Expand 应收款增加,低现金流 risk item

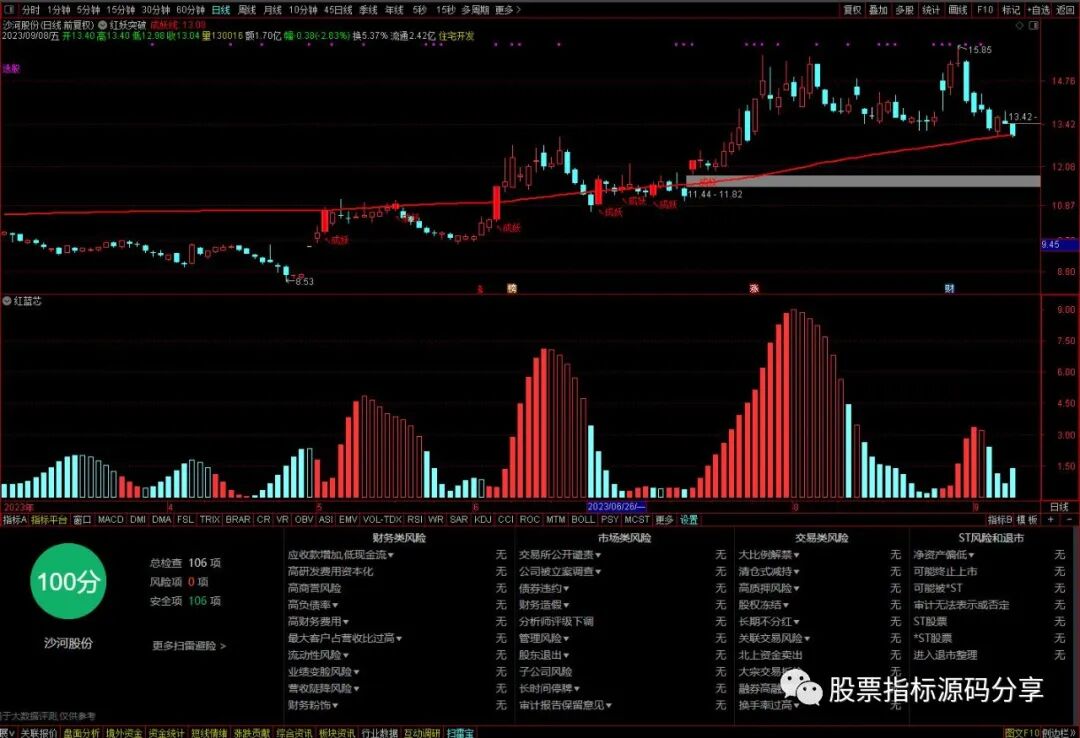tap(340, 555)
